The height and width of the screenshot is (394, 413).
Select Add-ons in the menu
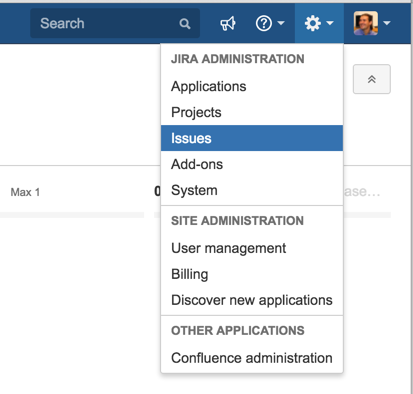click(x=252, y=164)
